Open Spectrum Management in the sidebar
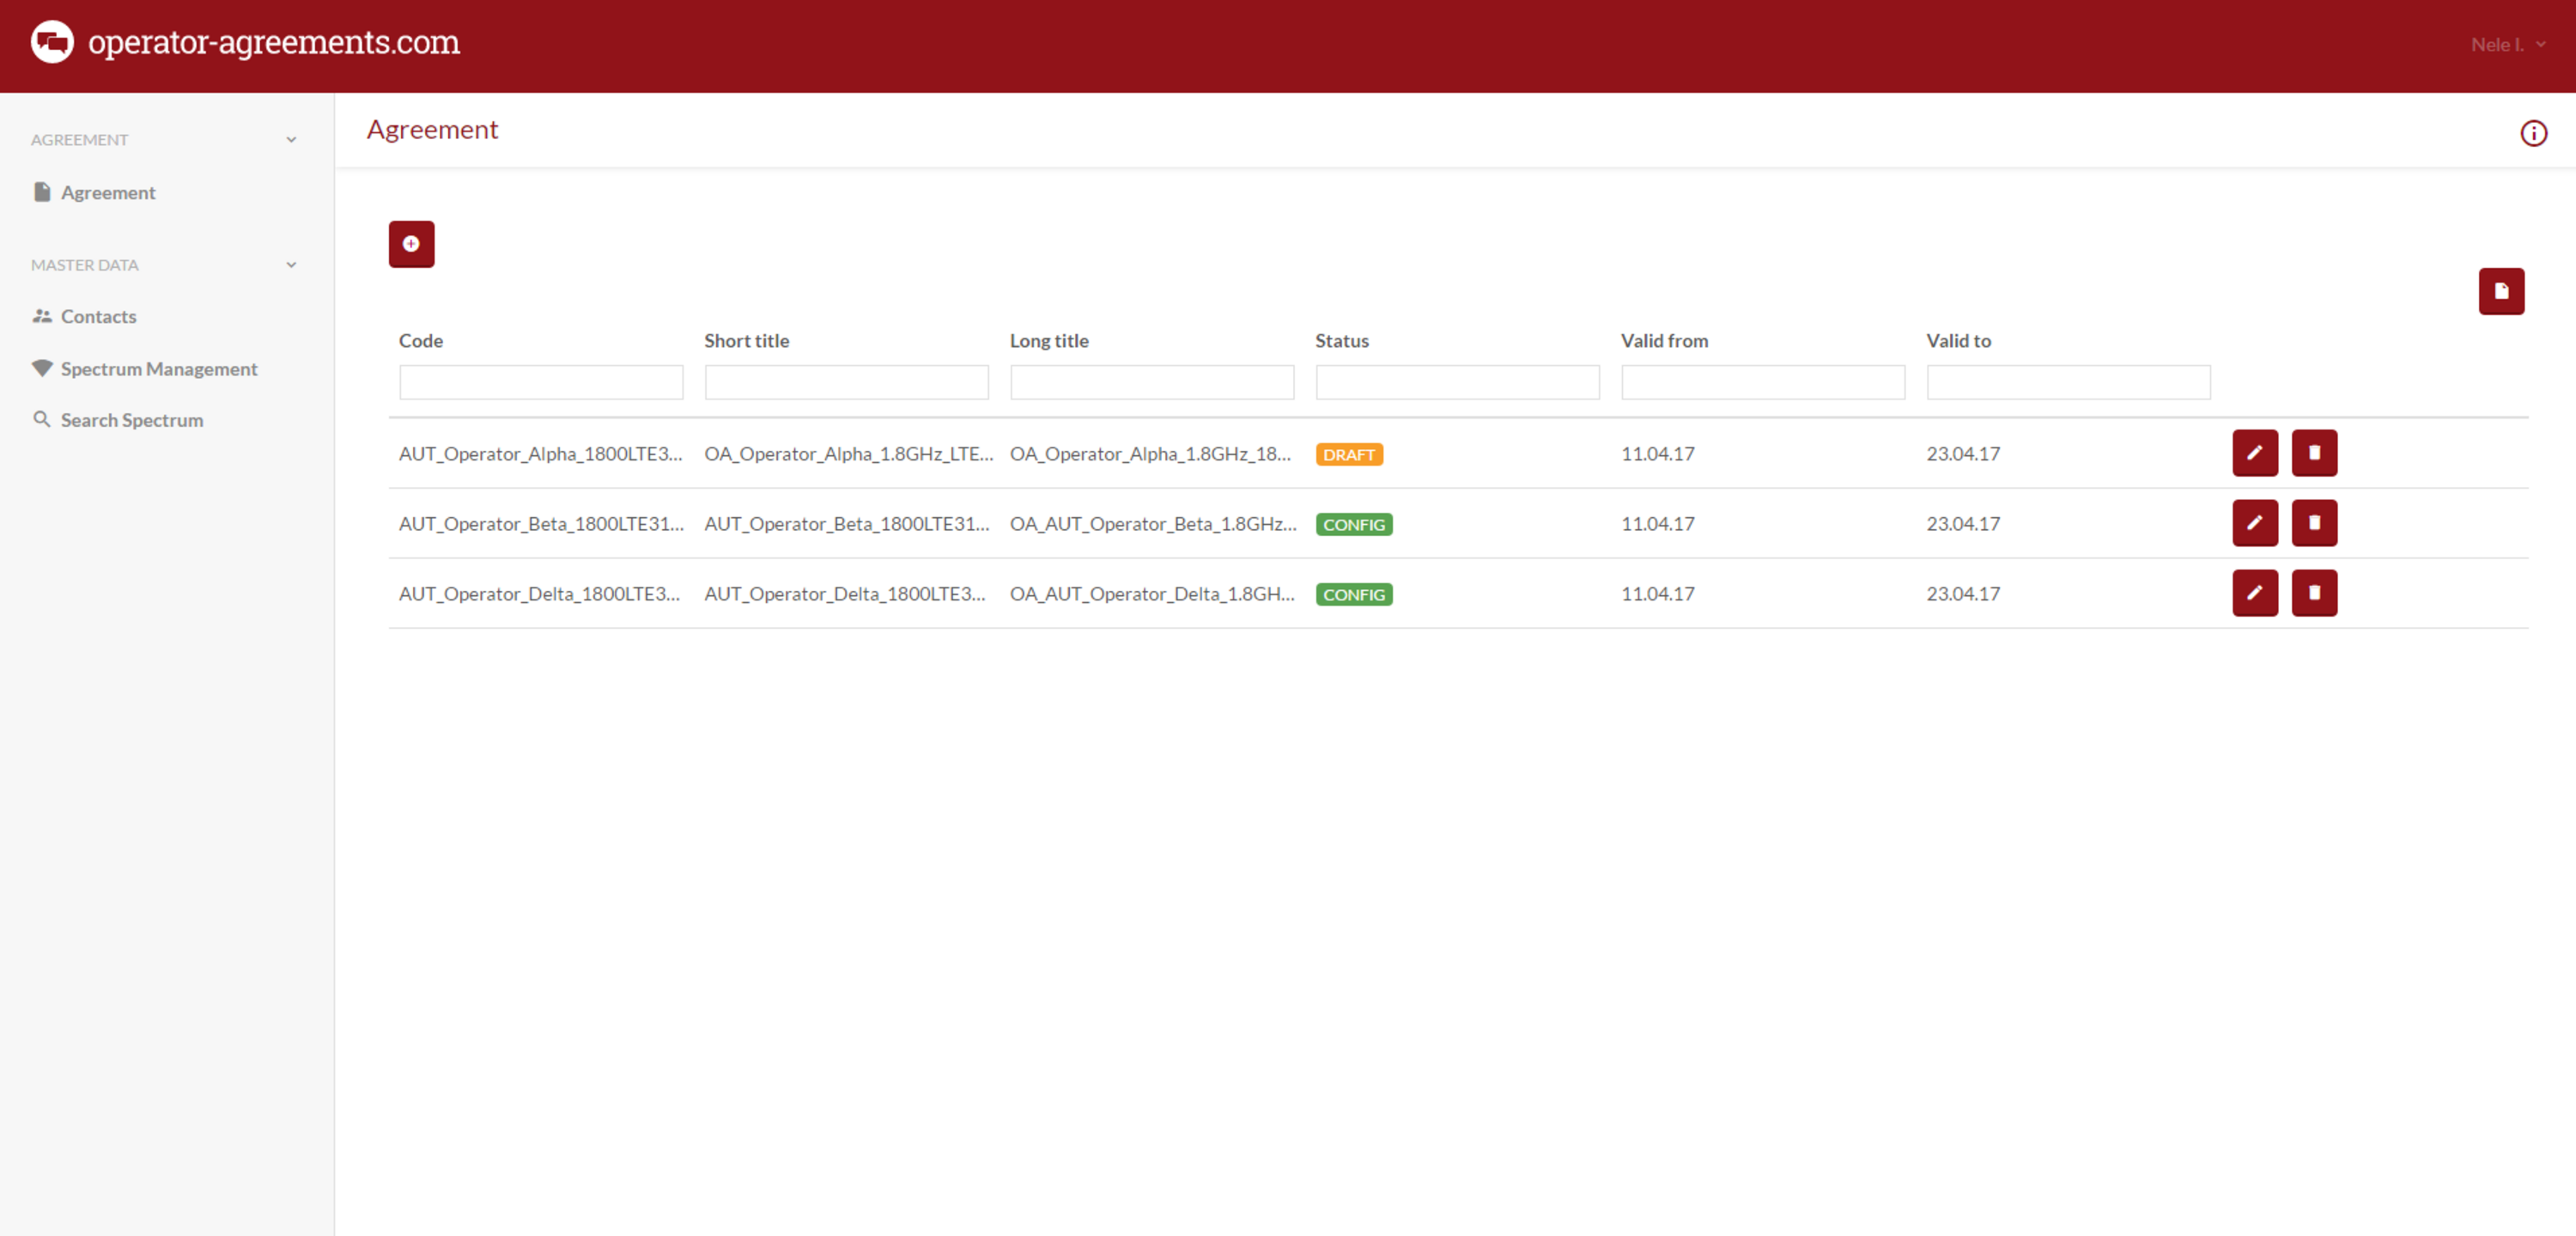2576x1236 pixels. coord(159,368)
